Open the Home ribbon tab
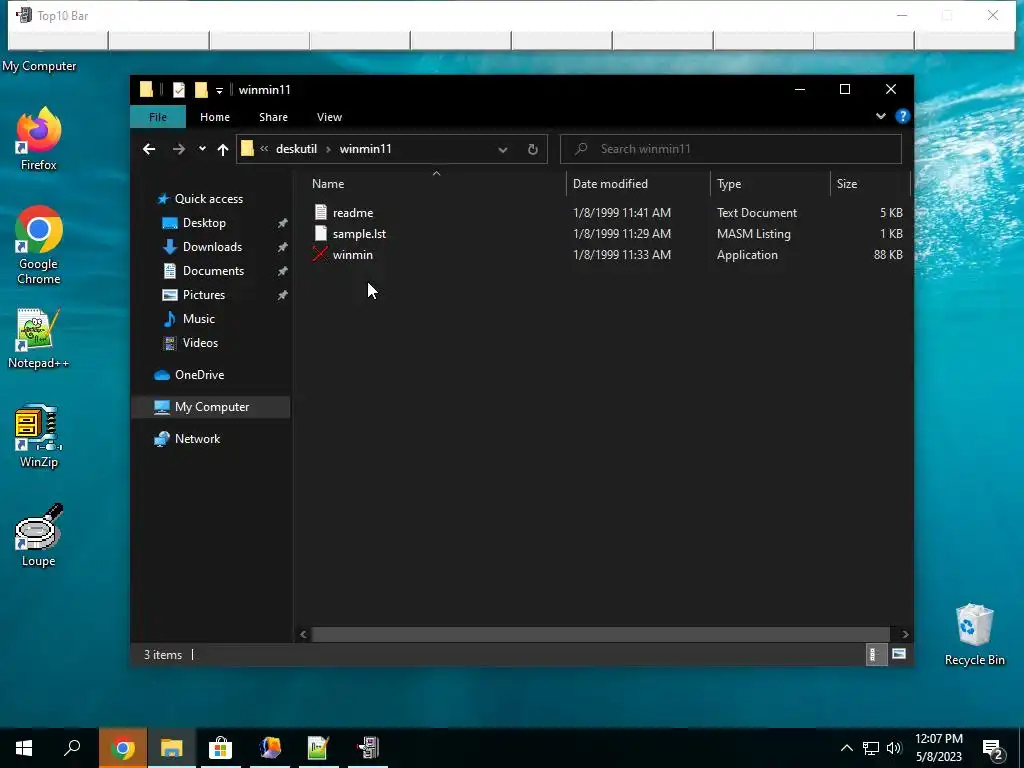Image resolution: width=1024 pixels, height=768 pixels. pos(215,117)
